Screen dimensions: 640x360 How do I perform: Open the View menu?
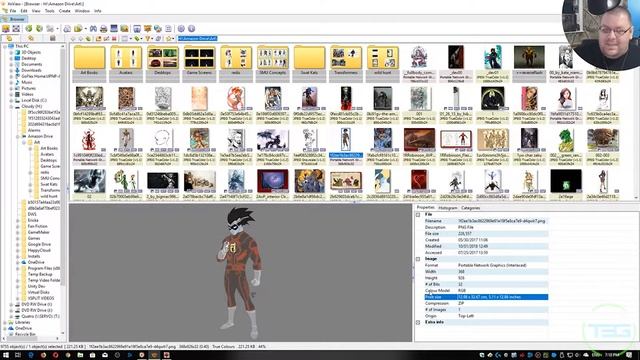[36, 11]
